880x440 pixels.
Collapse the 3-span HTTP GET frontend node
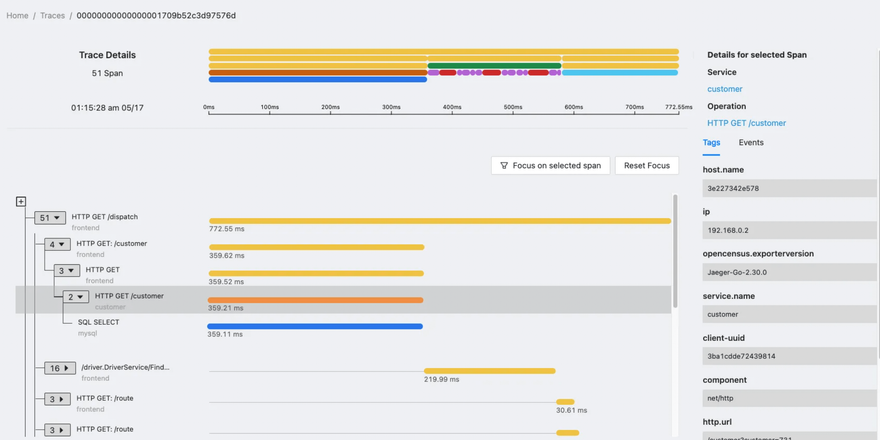(x=66, y=270)
